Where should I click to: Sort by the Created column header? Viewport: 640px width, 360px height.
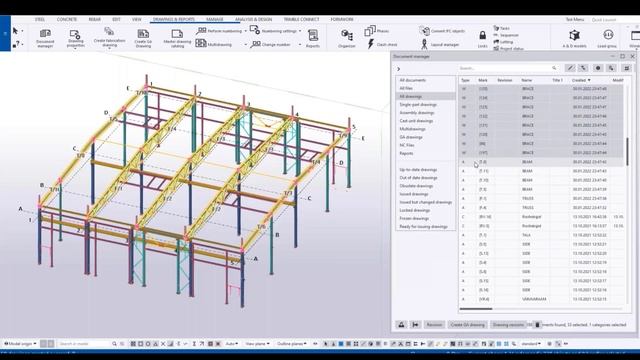pyautogui.click(x=581, y=80)
